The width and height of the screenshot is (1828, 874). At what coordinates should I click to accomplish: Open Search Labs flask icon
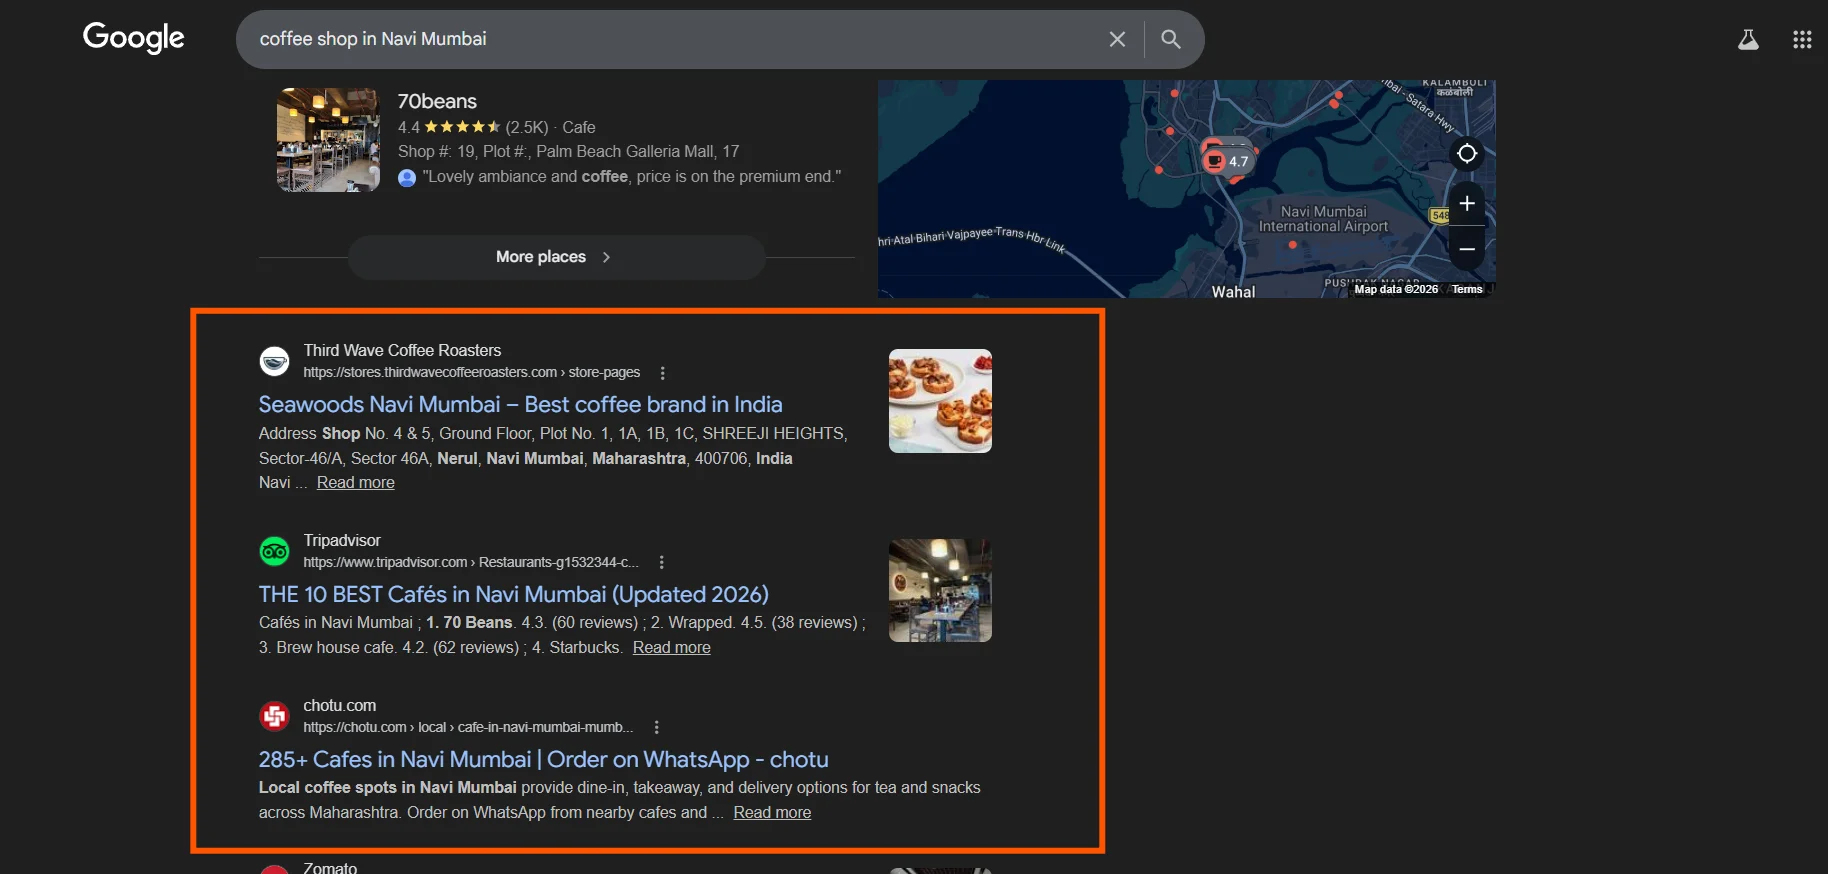coord(1748,39)
